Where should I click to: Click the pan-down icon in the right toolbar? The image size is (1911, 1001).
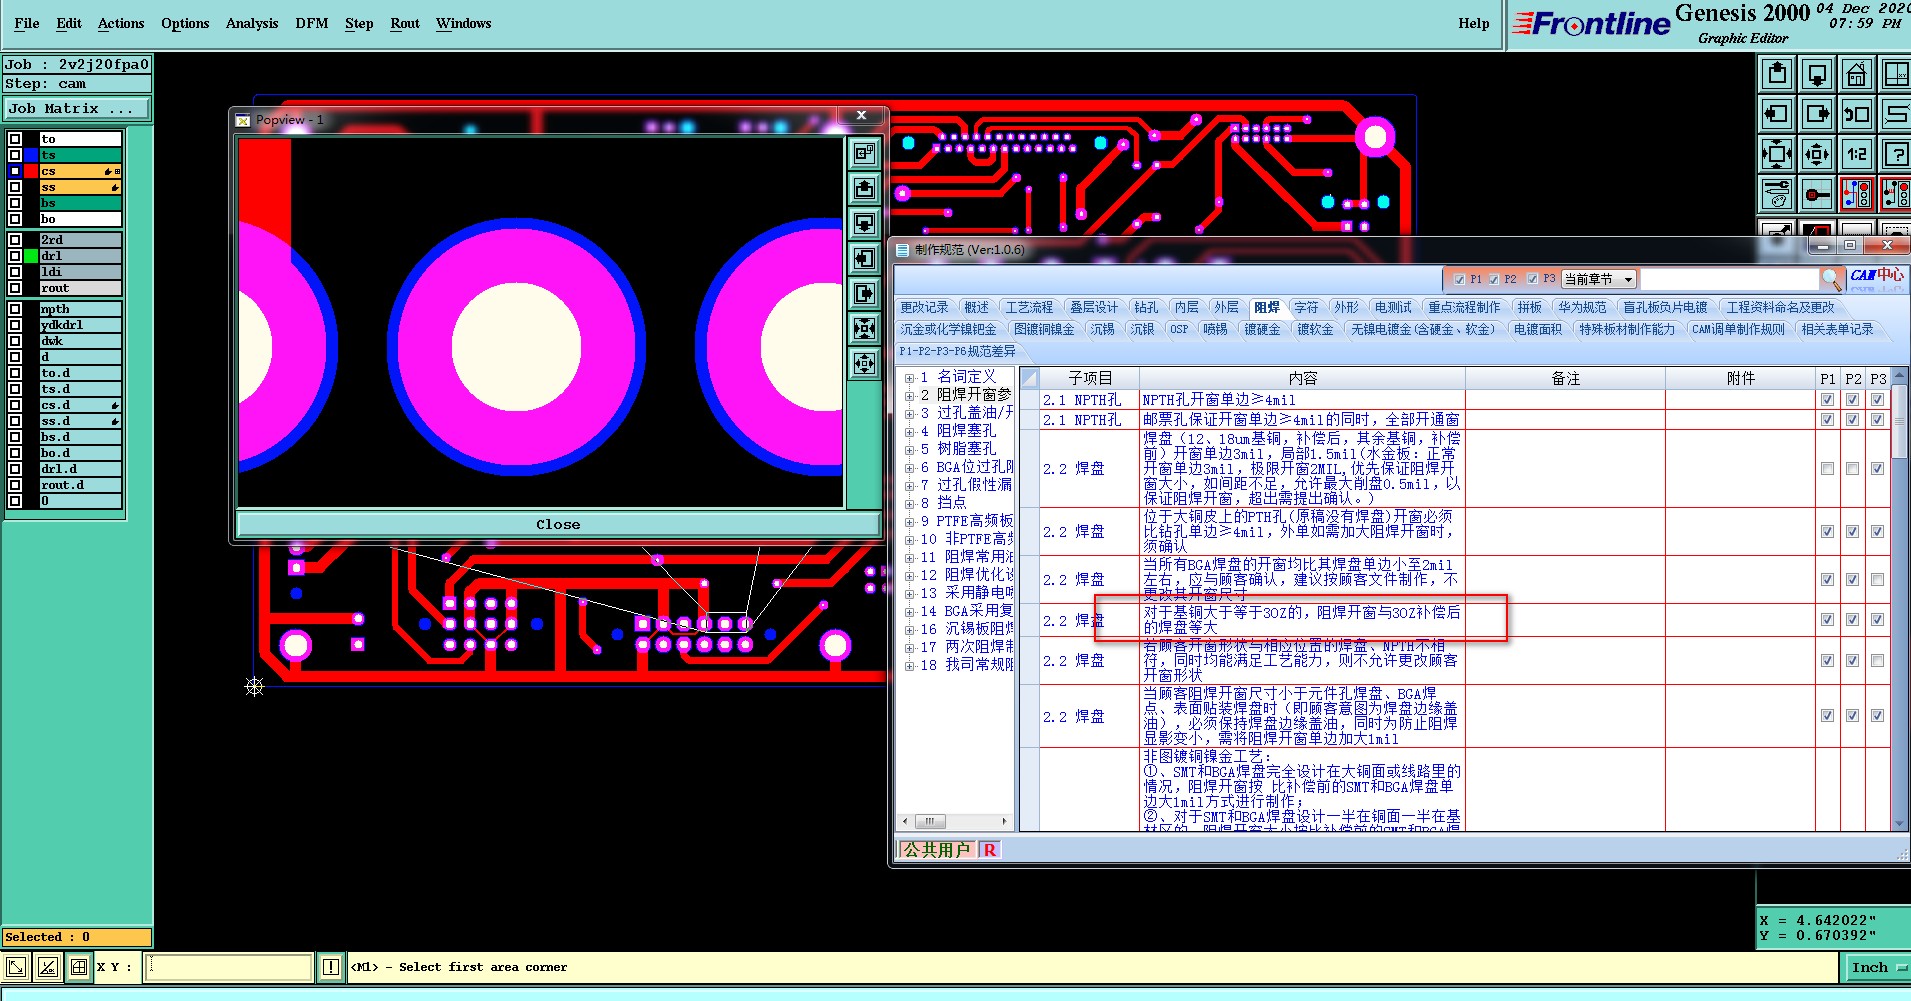click(x=1817, y=74)
